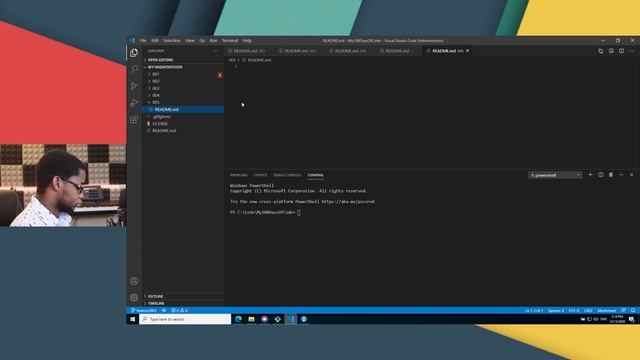Split the terminal pane
Image resolution: width=640 pixels, height=360 pixels.
(x=601, y=175)
